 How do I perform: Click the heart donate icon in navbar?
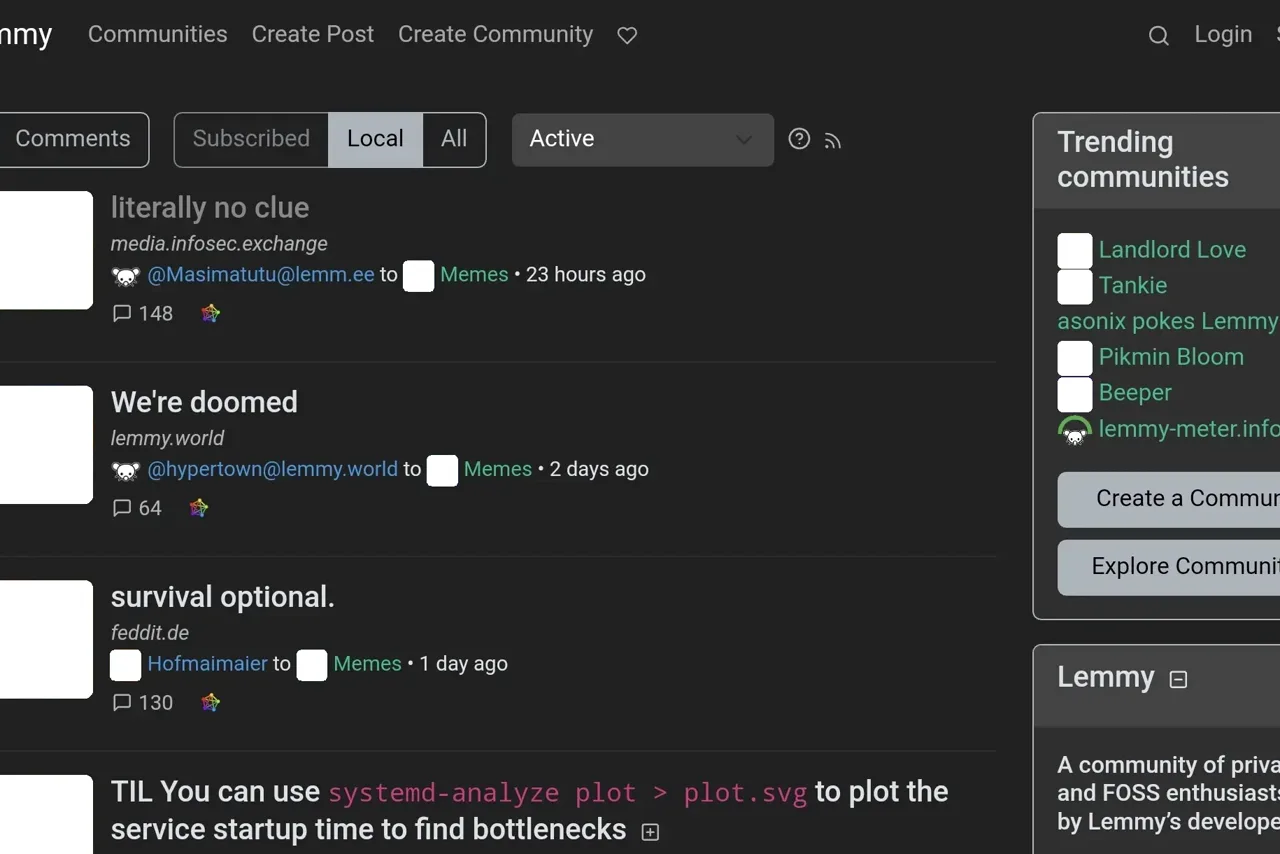click(x=627, y=35)
